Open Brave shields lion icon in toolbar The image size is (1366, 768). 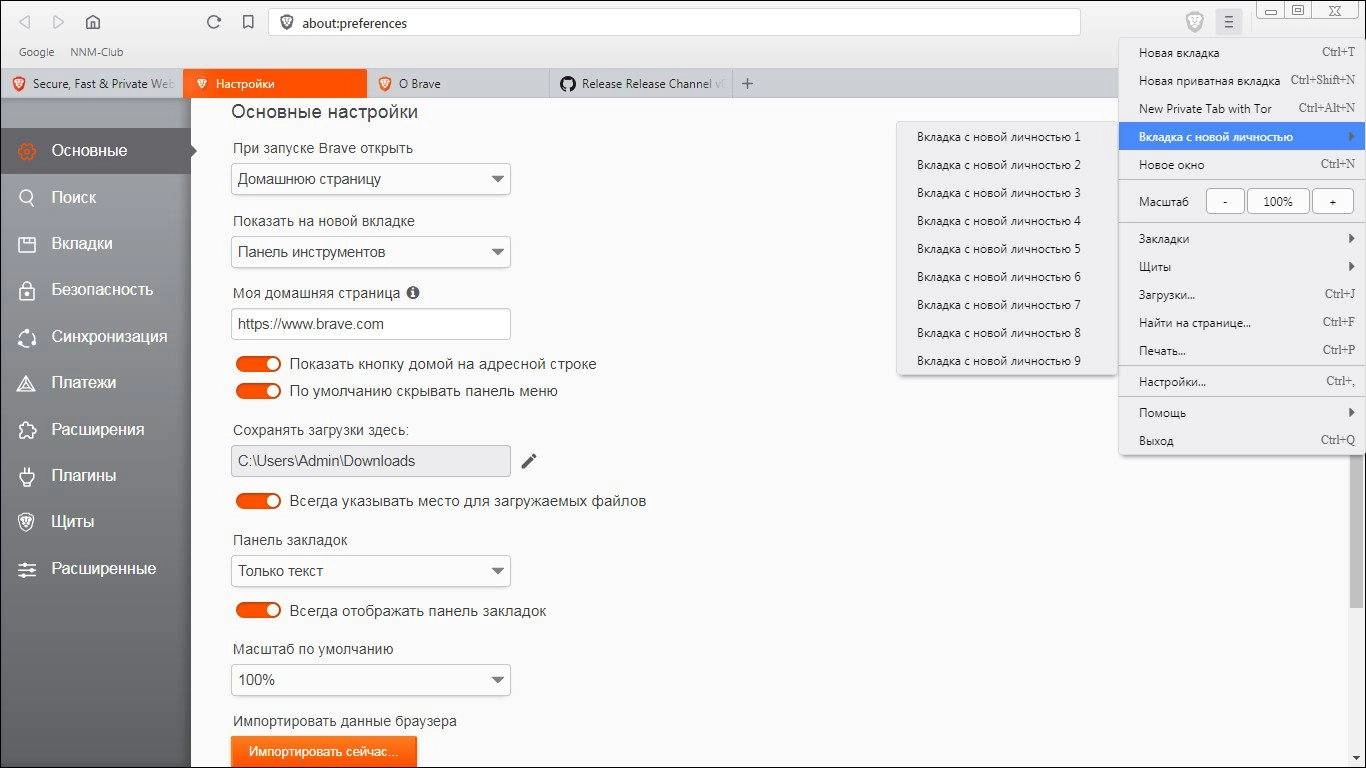[1194, 22]
